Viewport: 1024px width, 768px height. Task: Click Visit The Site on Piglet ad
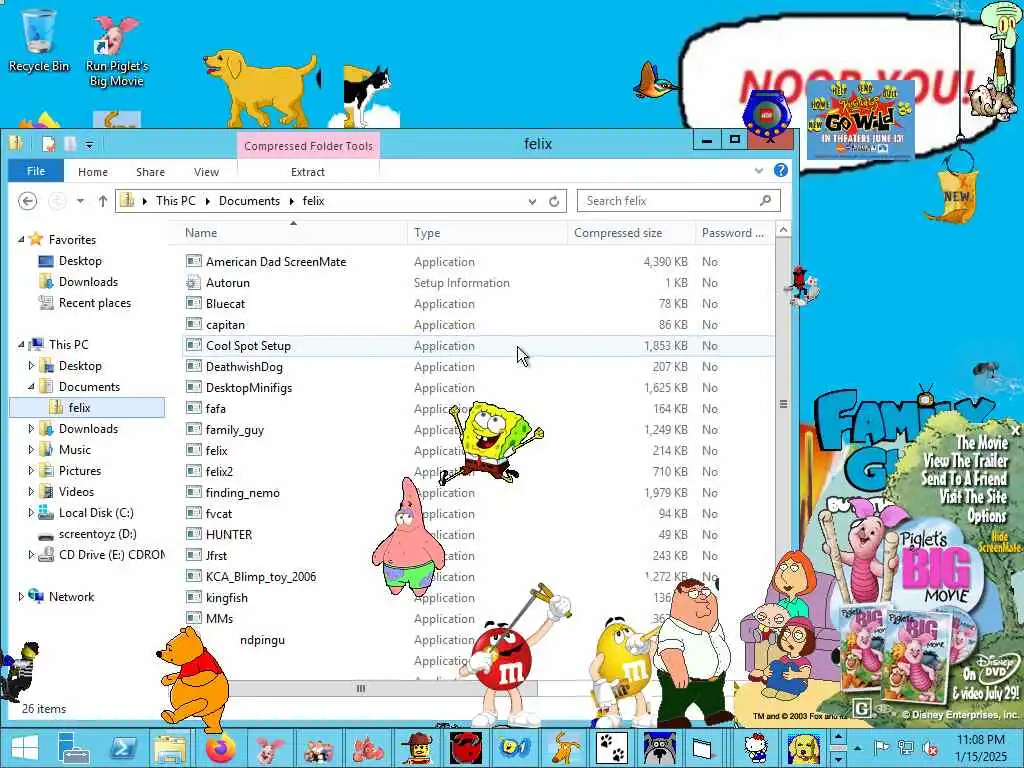(x=973, y=497)
